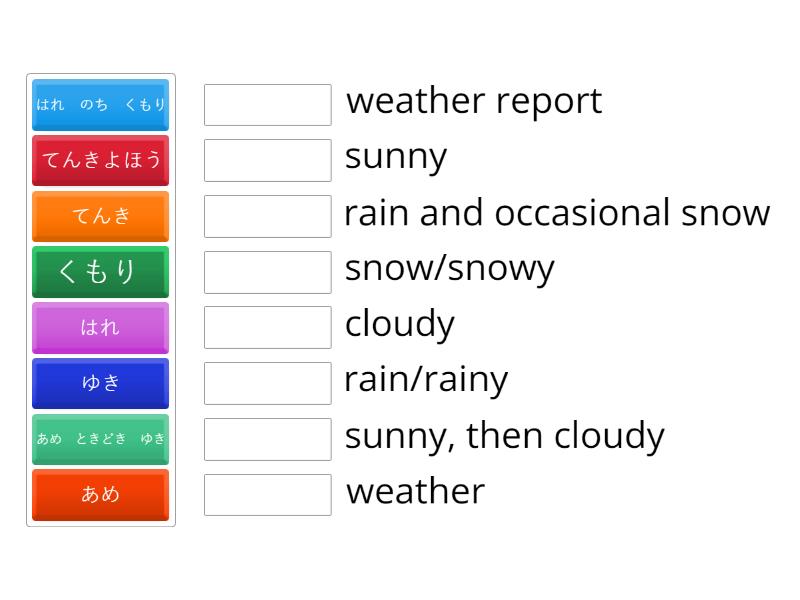
Task: Click the "rain and occasional snow" definition text
Action: (x=557, y=213)
